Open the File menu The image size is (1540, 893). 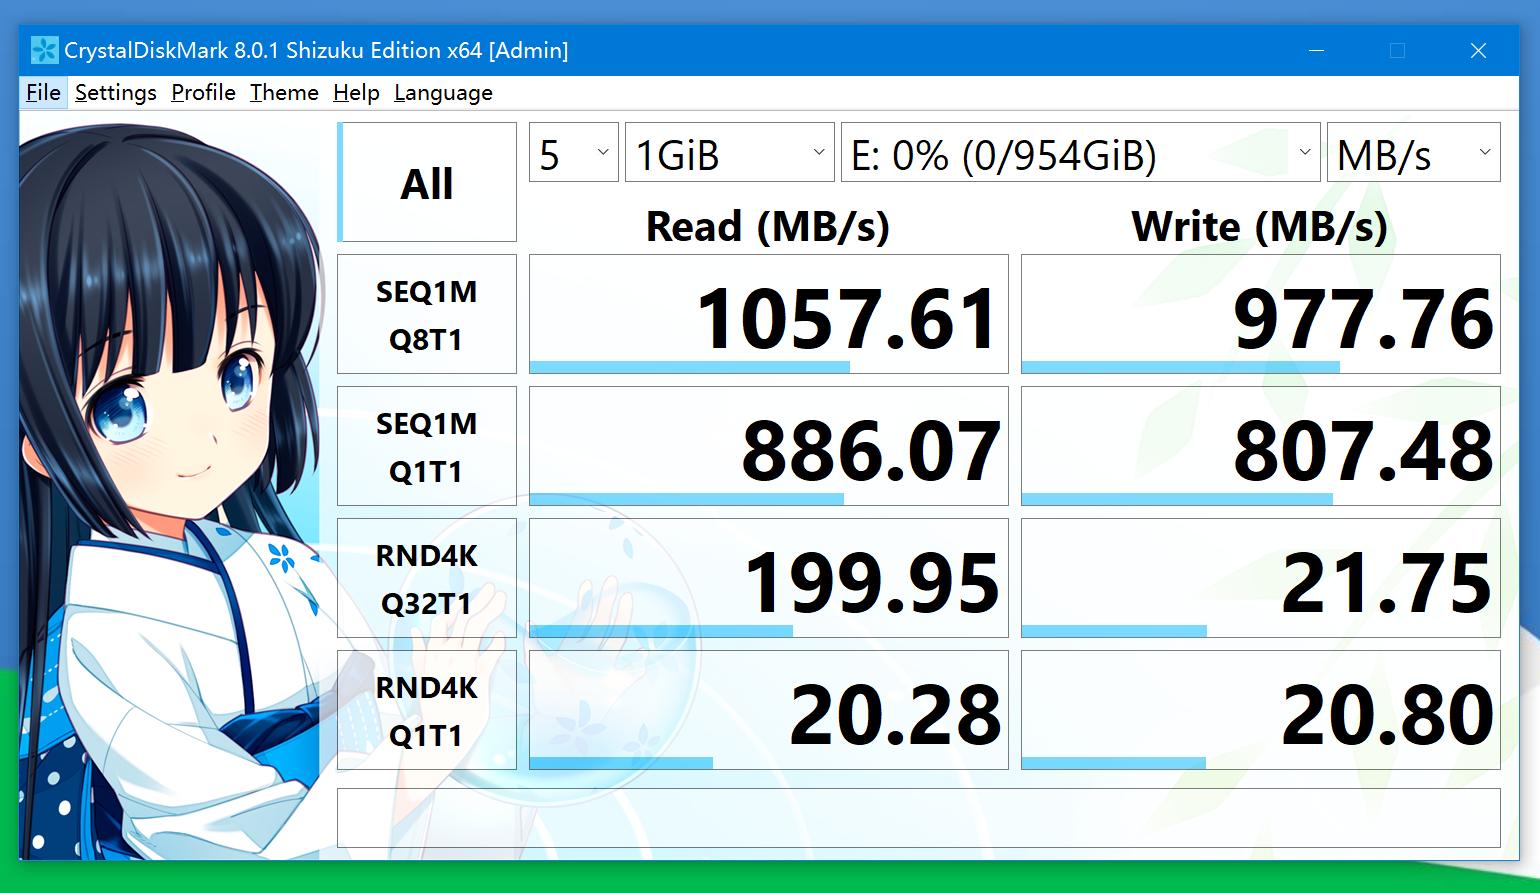pos(42,92)
